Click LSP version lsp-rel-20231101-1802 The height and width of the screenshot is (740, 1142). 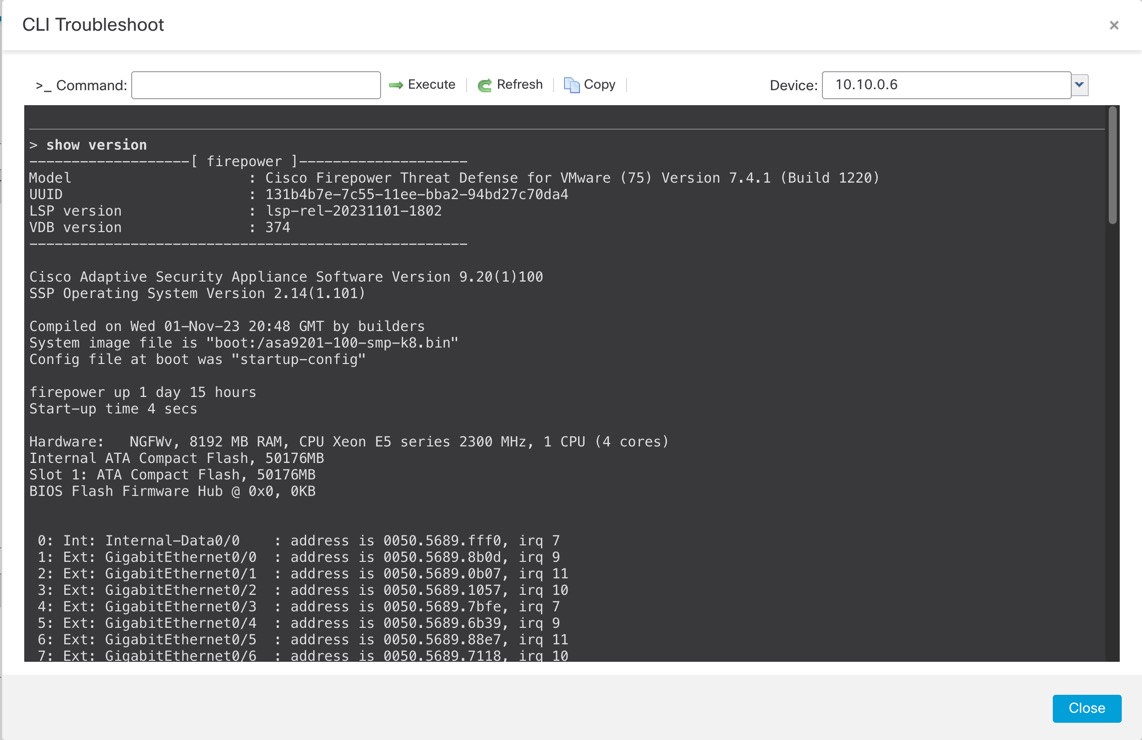[235, 211]
